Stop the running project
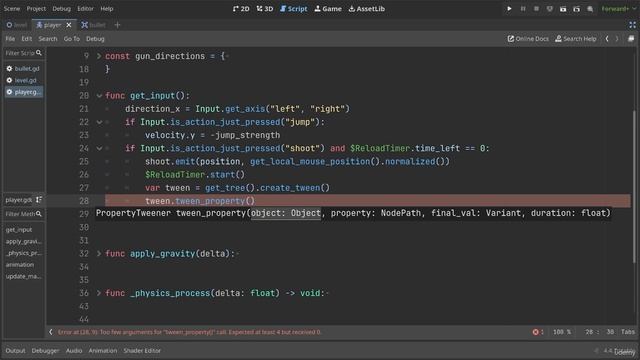Screen dimensions: 640x360 click(x=536, y=9)
